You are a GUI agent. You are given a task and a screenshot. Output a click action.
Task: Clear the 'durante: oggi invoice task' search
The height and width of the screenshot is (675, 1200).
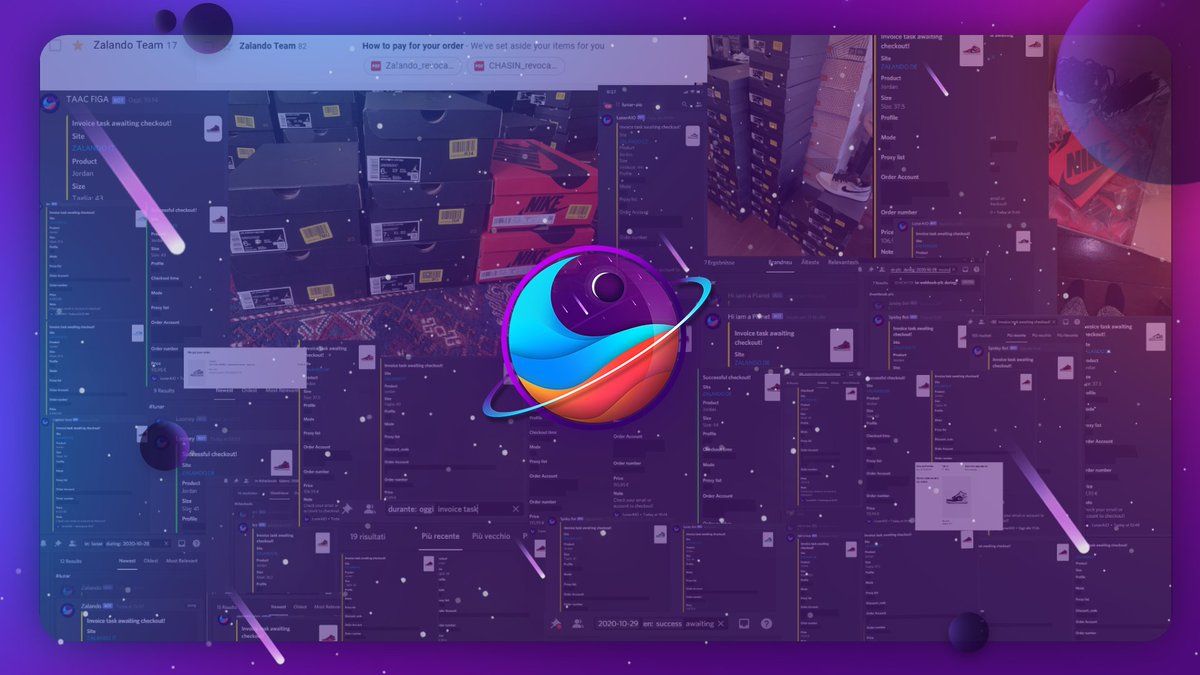coord(516,509)
